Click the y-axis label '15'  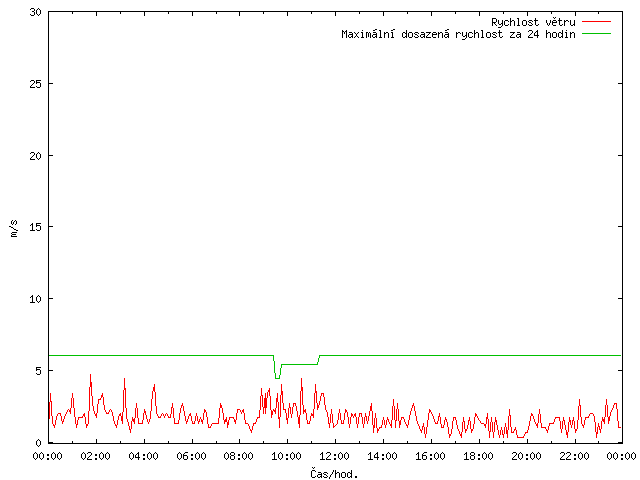click(36, 227)
